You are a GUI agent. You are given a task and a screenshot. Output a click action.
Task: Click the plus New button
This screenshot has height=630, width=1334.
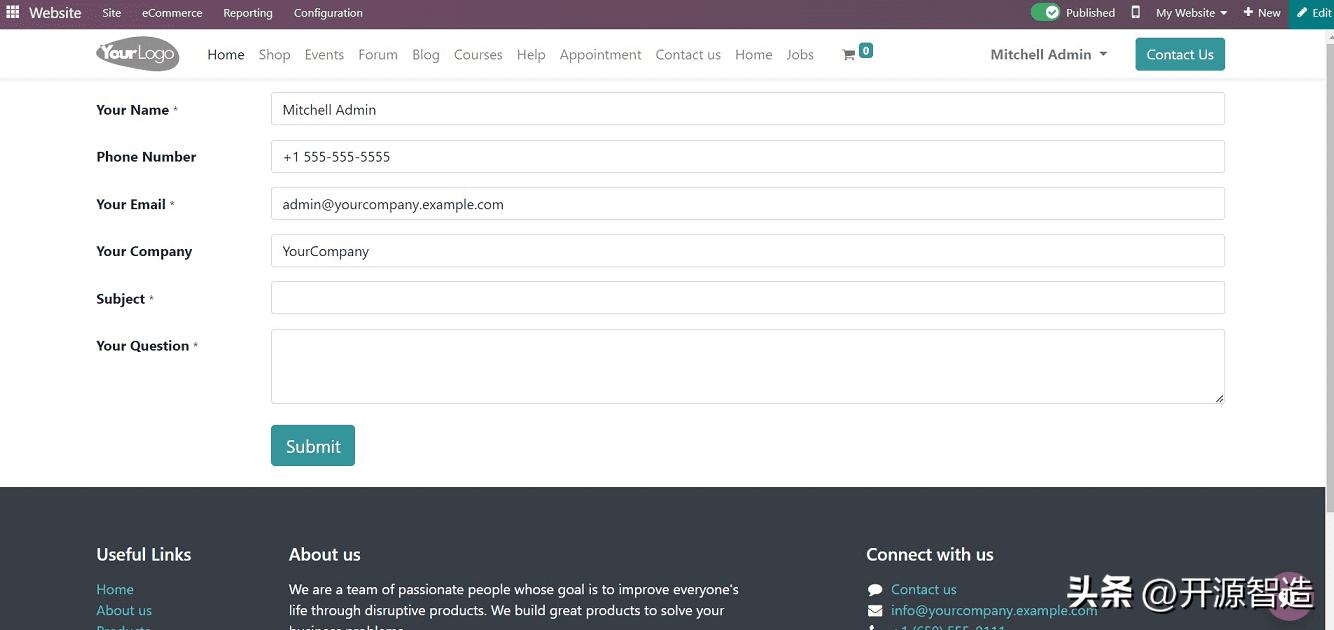(x=1262, y=13)
